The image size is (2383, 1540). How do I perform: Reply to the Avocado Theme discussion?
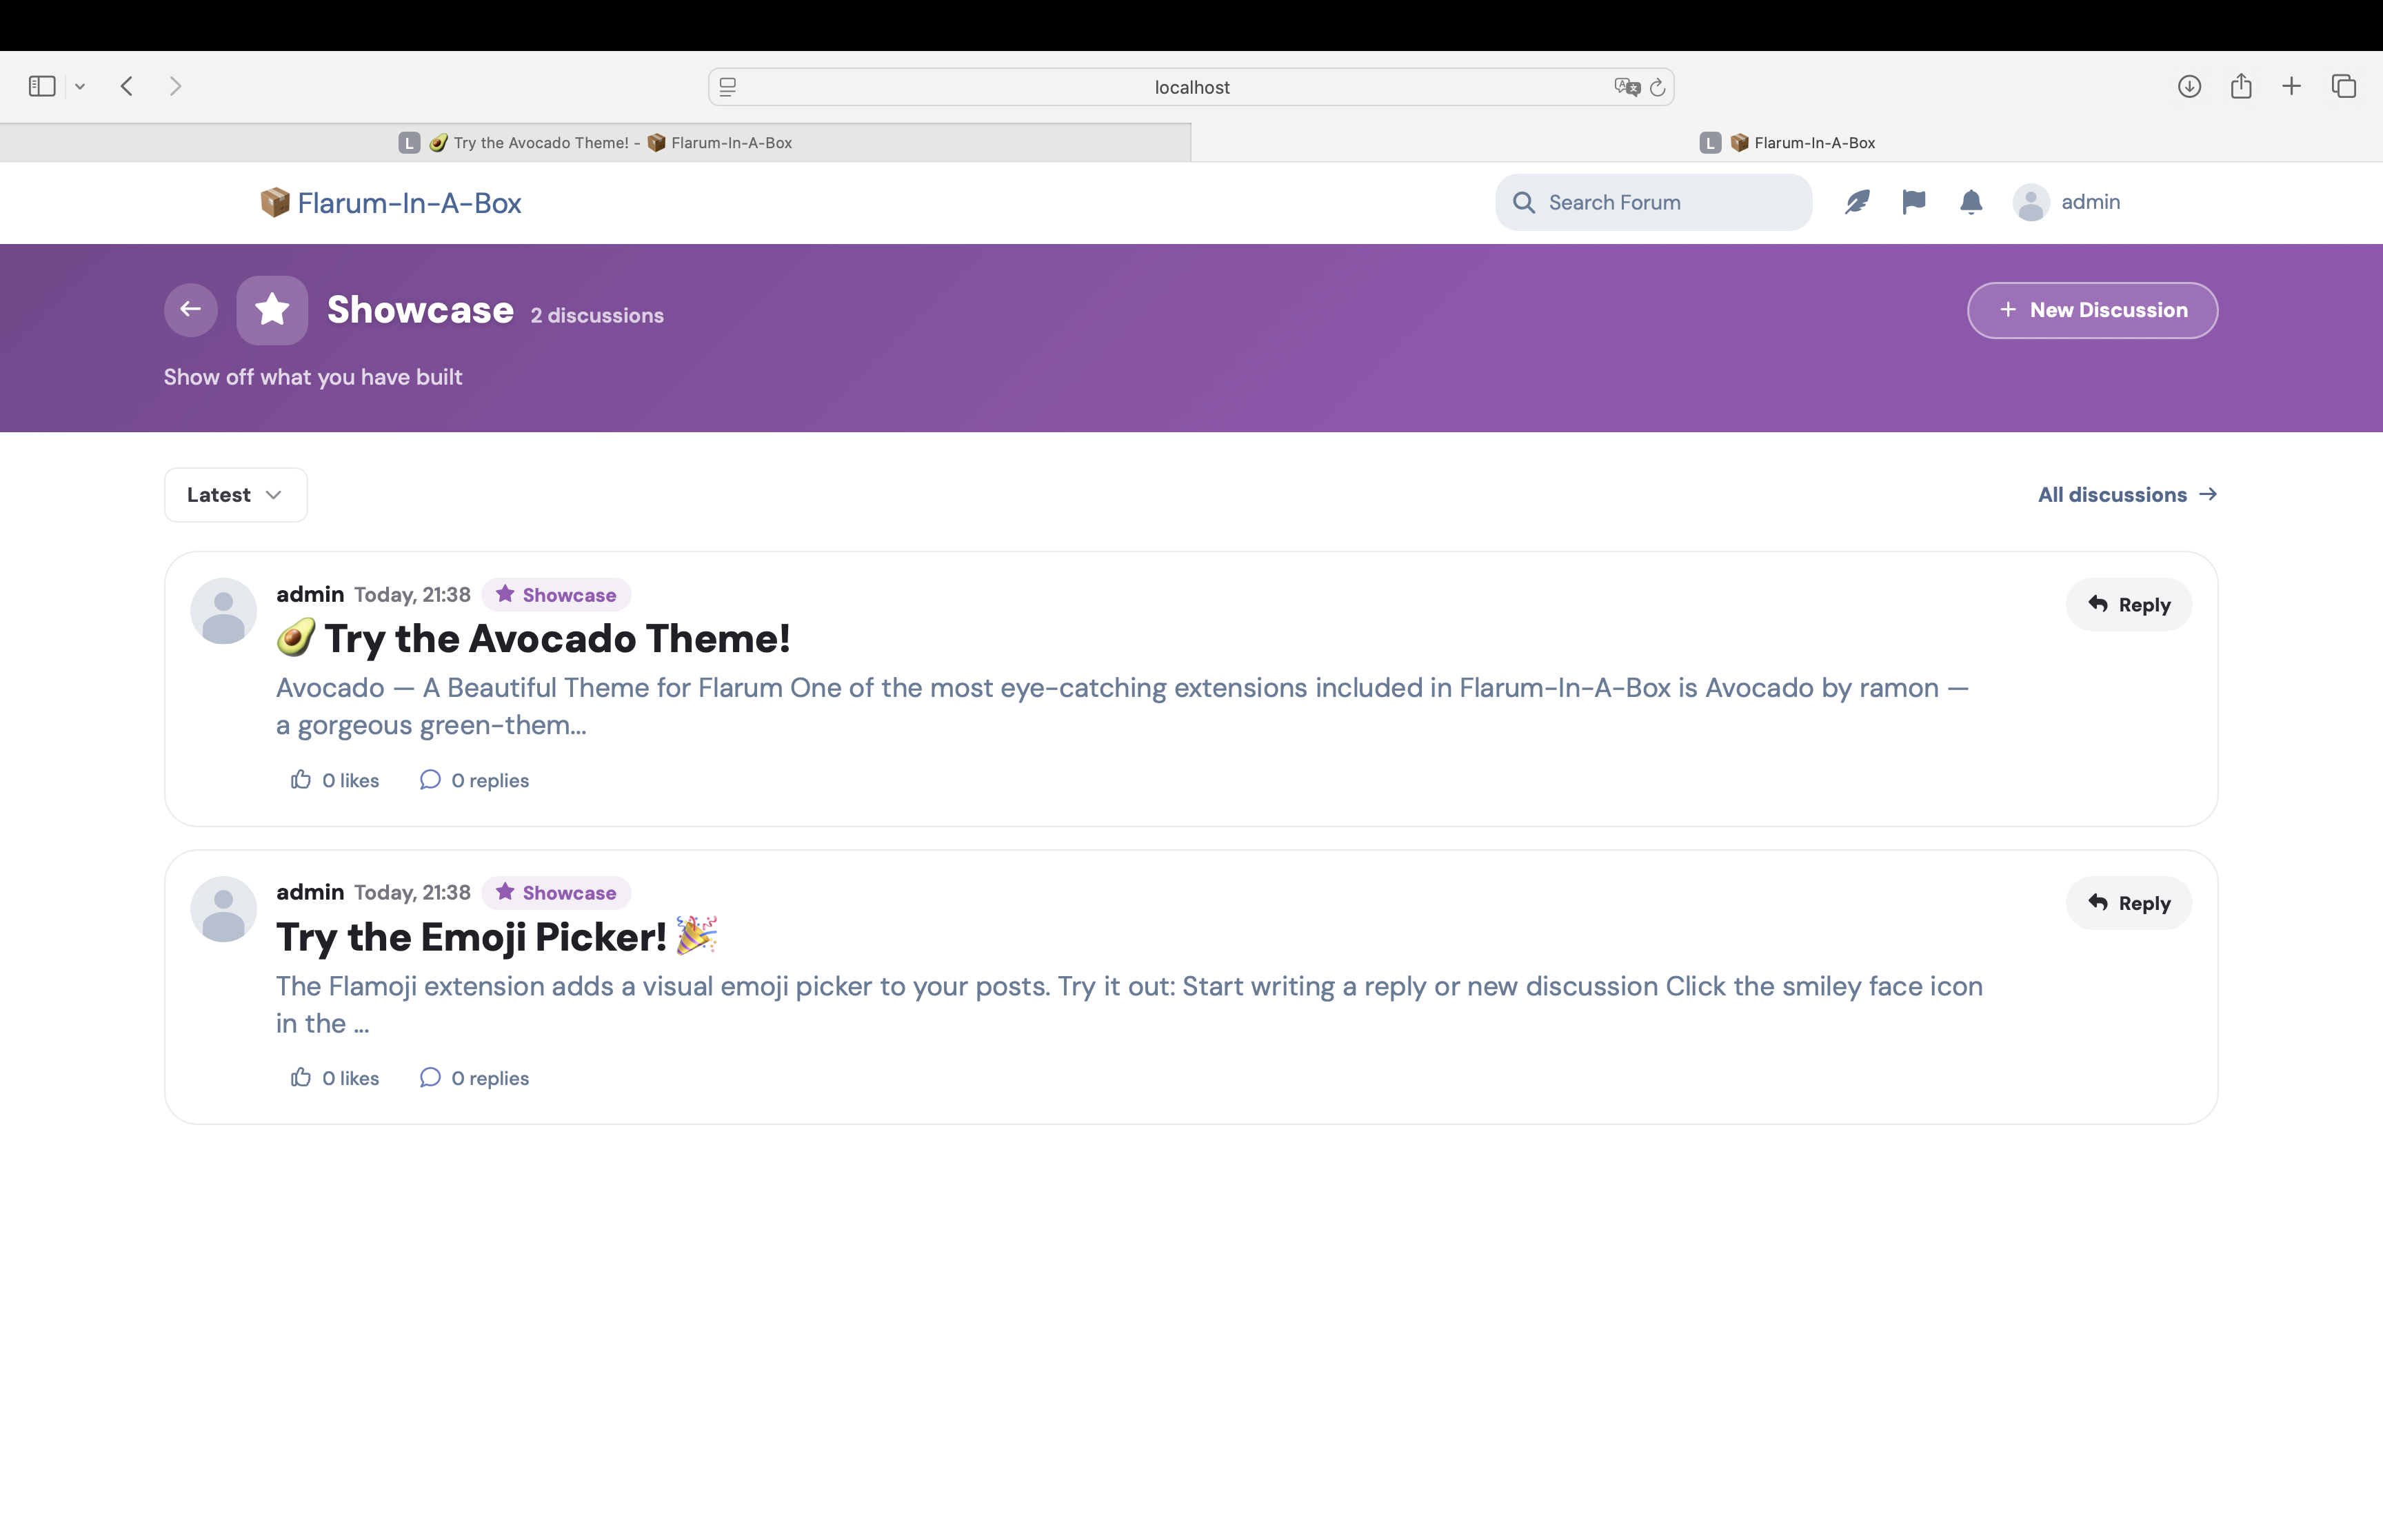tap(2129, 605)
